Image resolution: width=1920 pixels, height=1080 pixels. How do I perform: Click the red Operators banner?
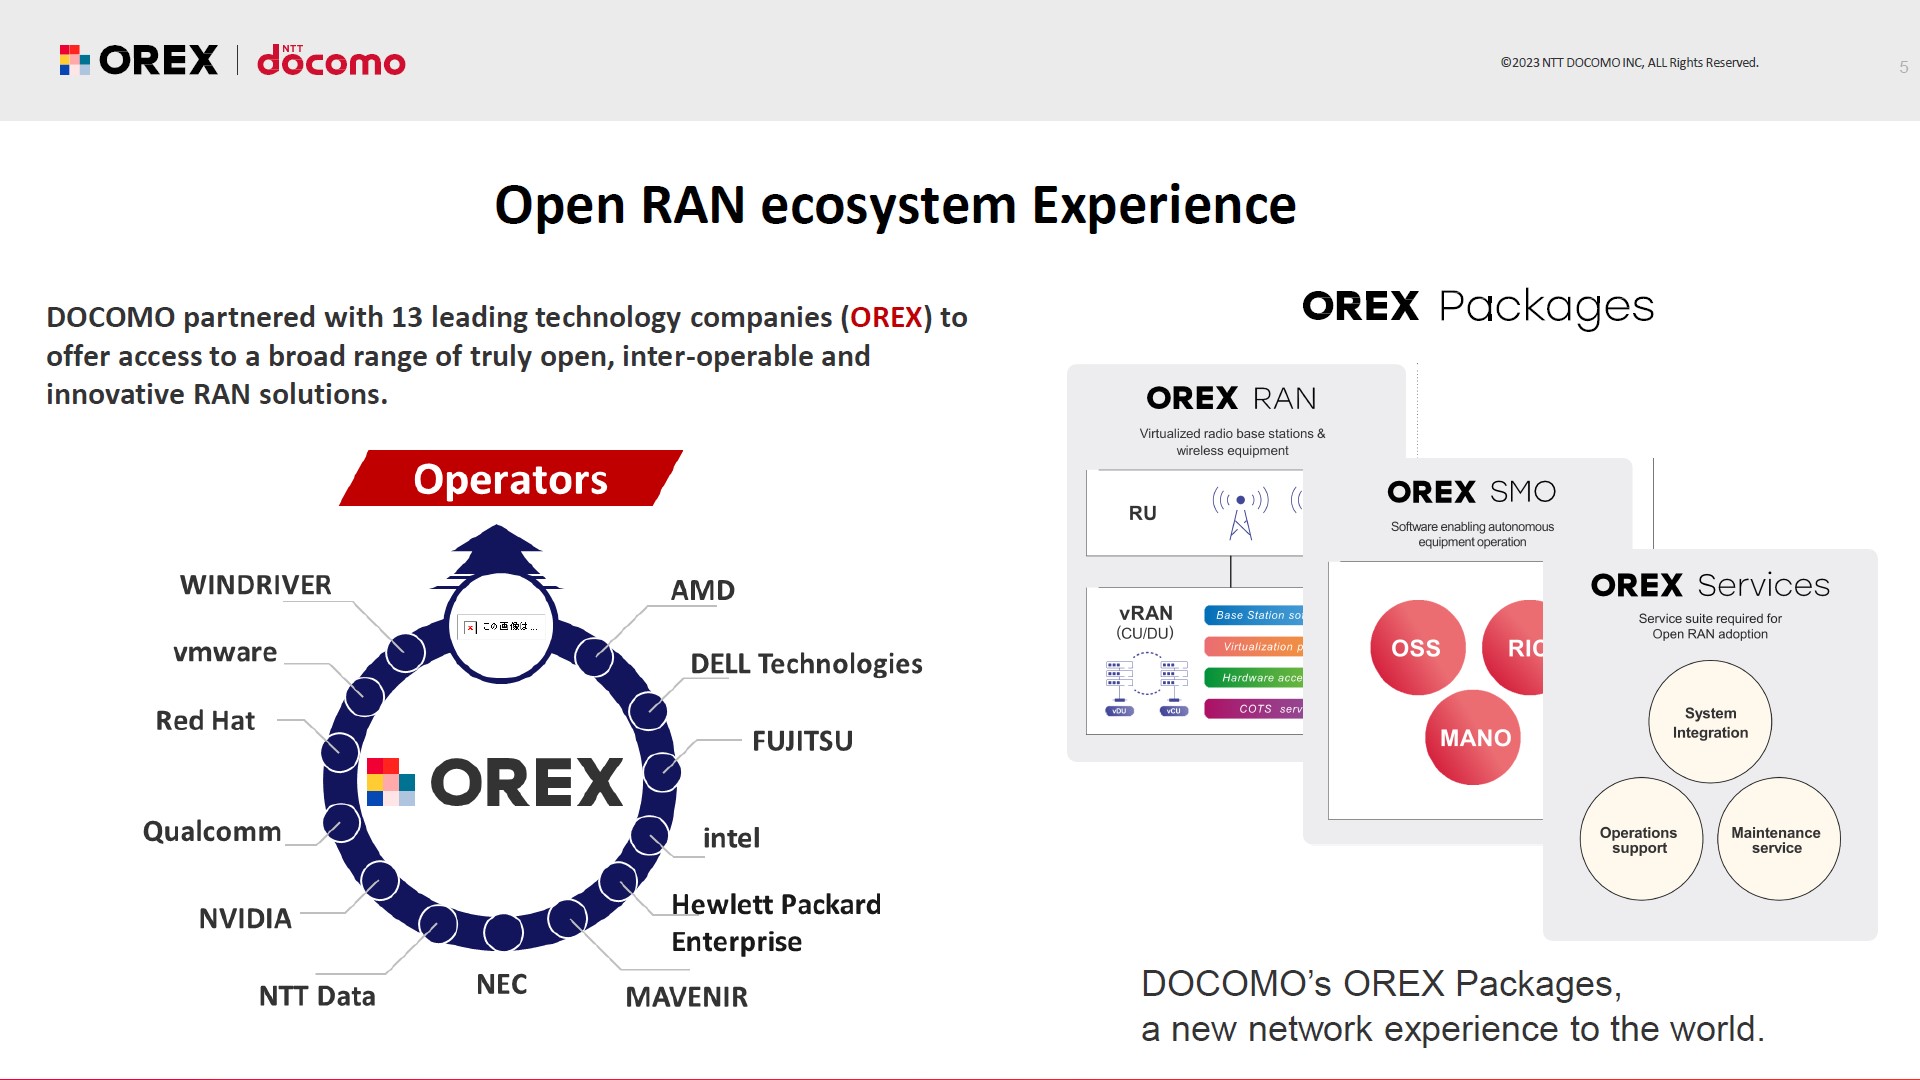click(510, 479)
